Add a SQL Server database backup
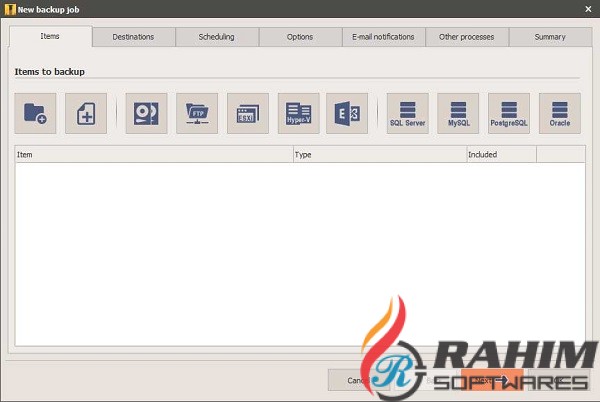600x402 pixels. 408,113
